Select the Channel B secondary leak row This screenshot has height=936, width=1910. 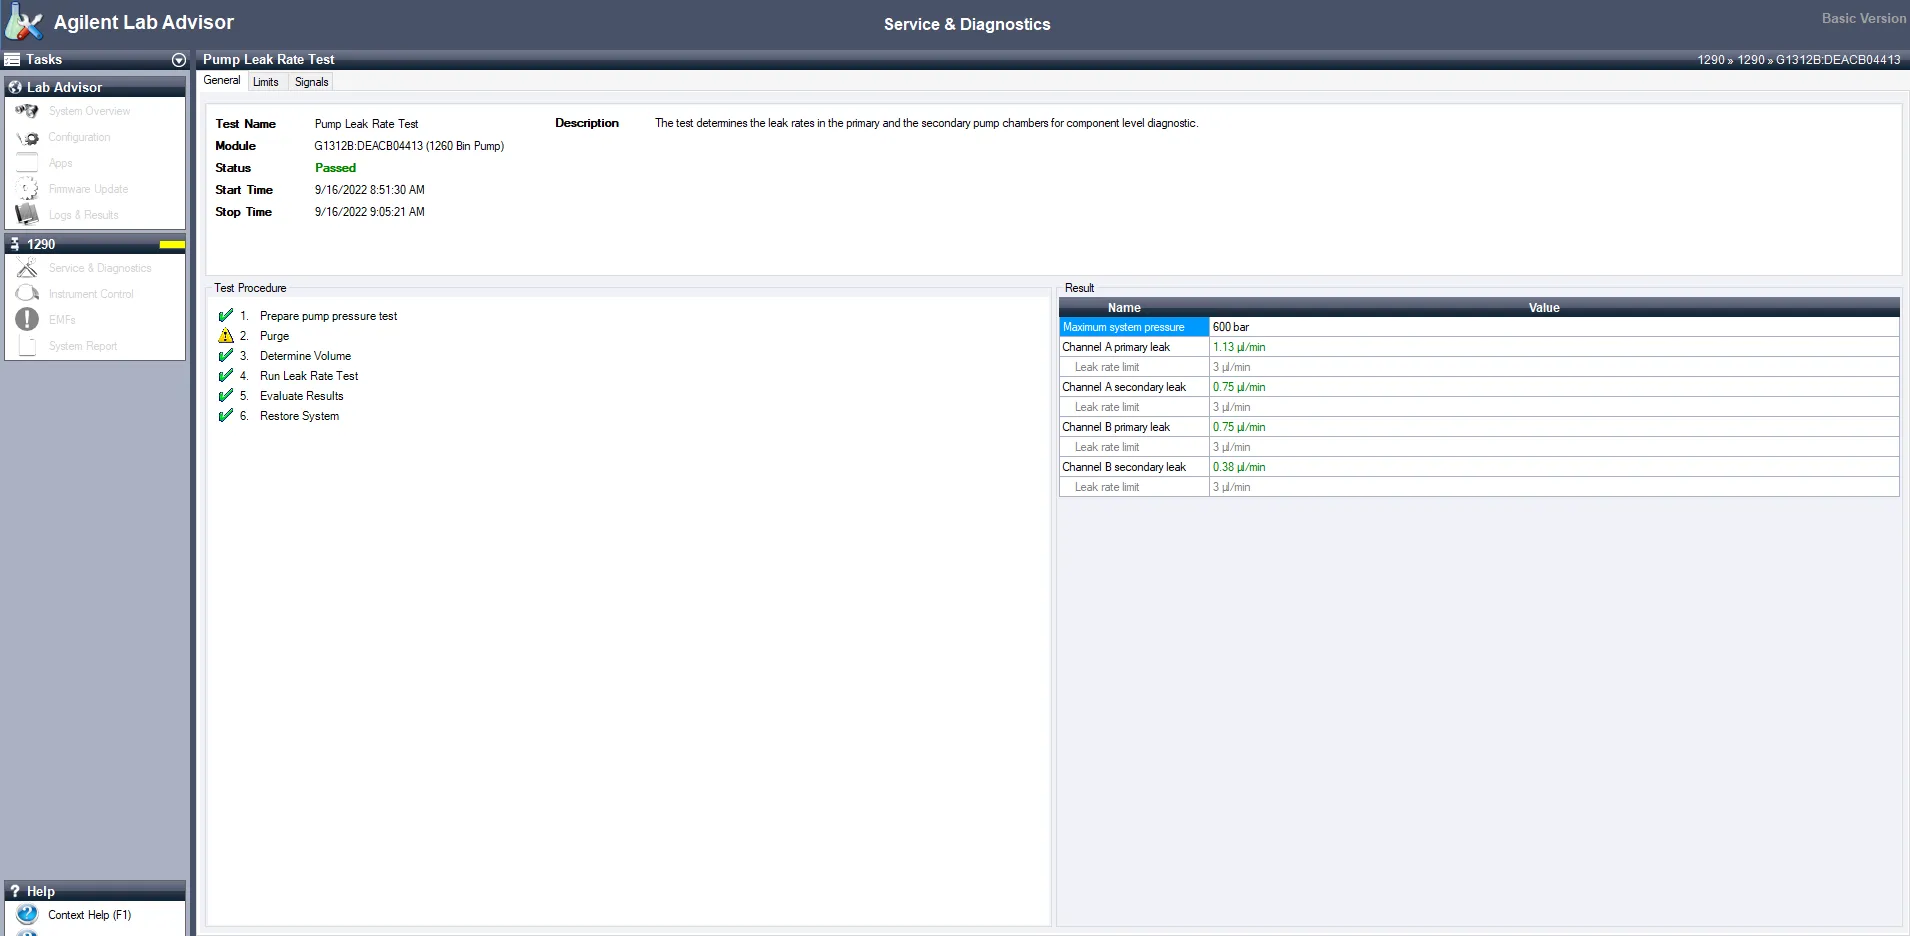1479,467
